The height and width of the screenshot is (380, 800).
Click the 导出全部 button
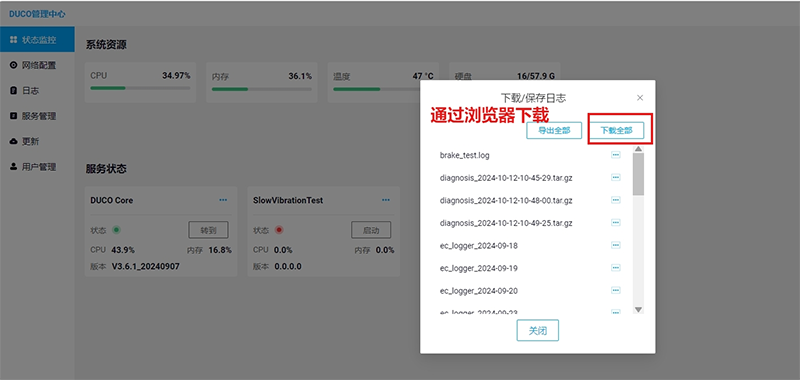pos(554,130)
